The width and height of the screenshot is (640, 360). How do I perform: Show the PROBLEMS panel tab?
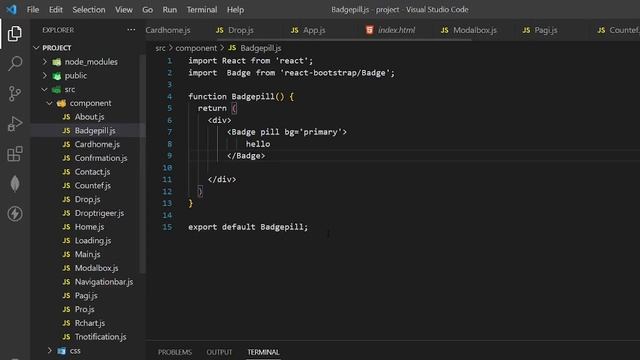pos(175,352)
